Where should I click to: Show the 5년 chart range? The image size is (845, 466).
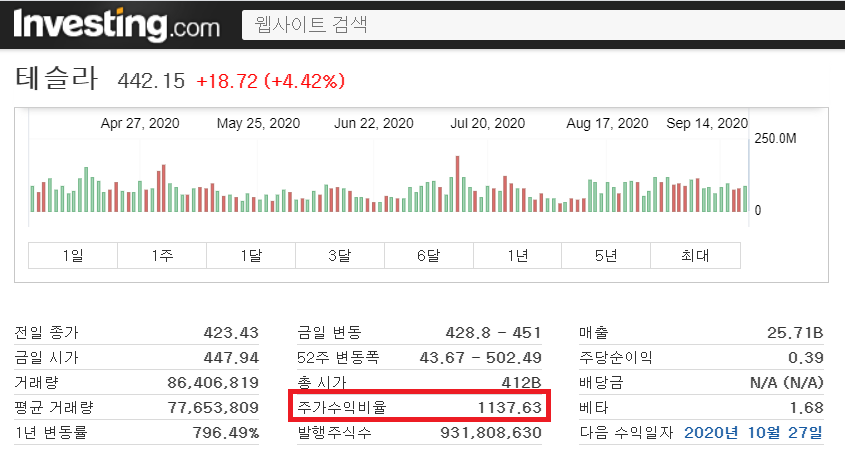606,255
